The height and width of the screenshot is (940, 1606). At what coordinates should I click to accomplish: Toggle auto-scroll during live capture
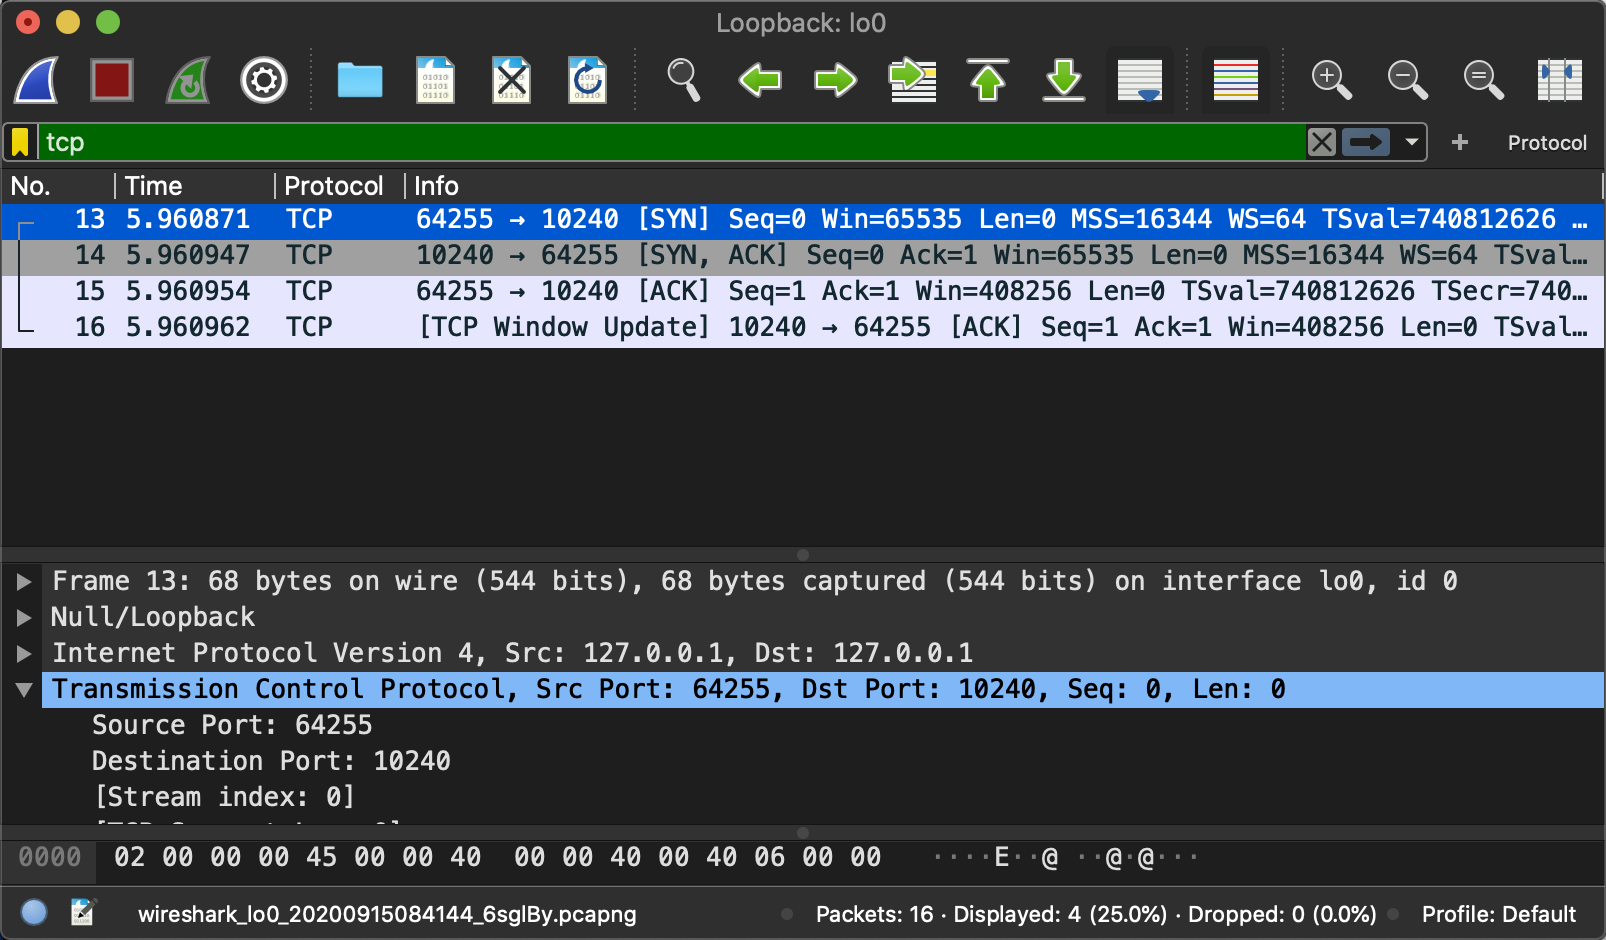pos(1140,80)
